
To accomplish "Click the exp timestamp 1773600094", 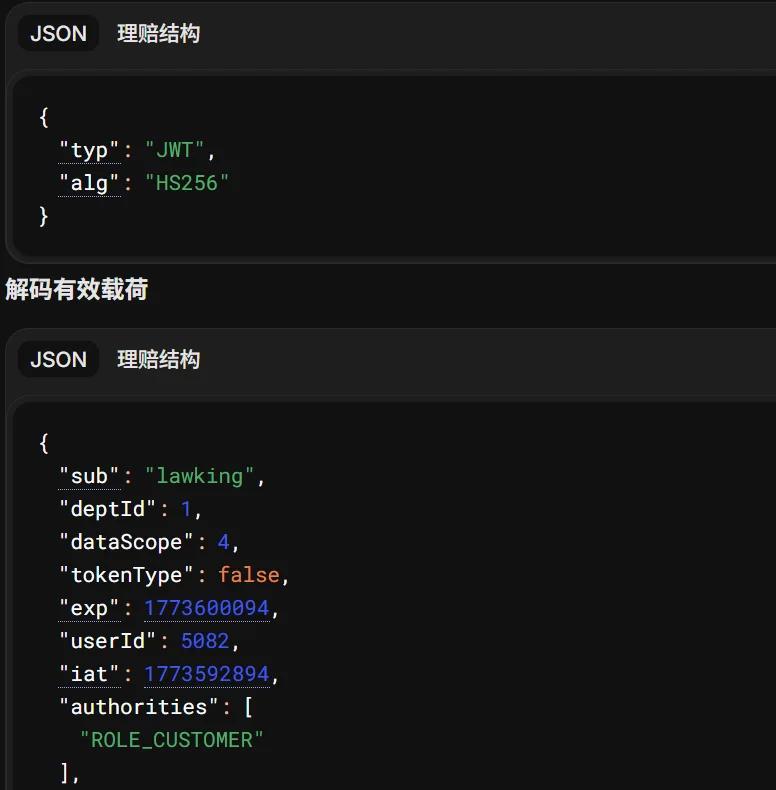I will tap(206, 608).
